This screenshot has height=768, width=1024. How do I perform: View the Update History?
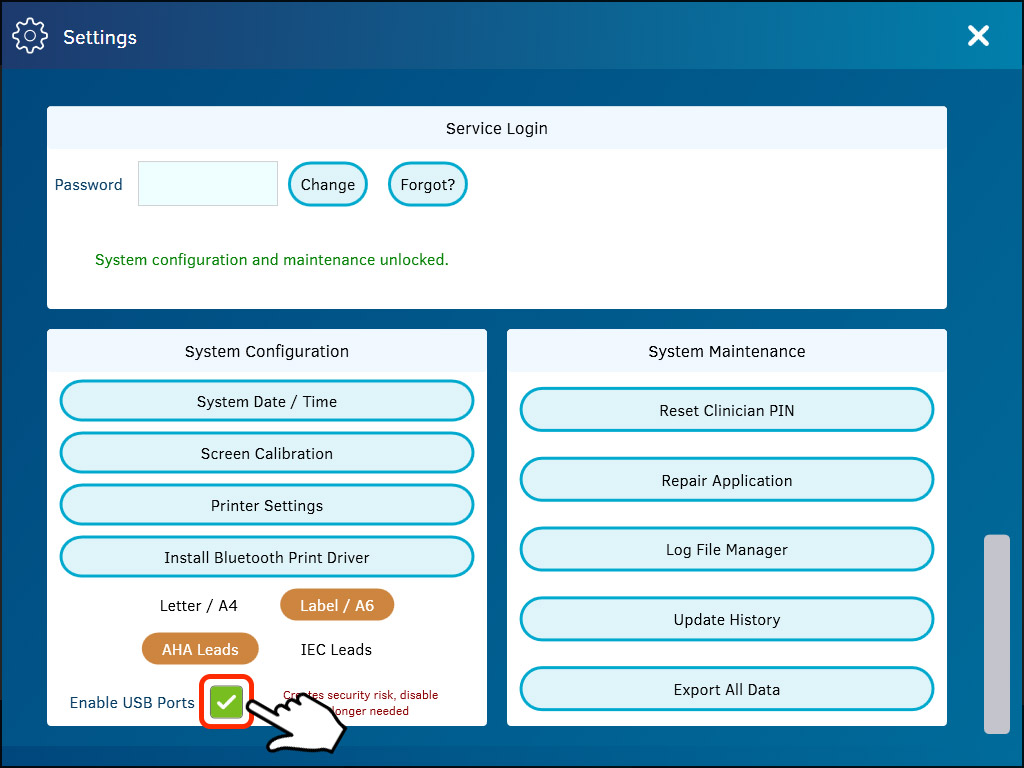pos(726,619)
